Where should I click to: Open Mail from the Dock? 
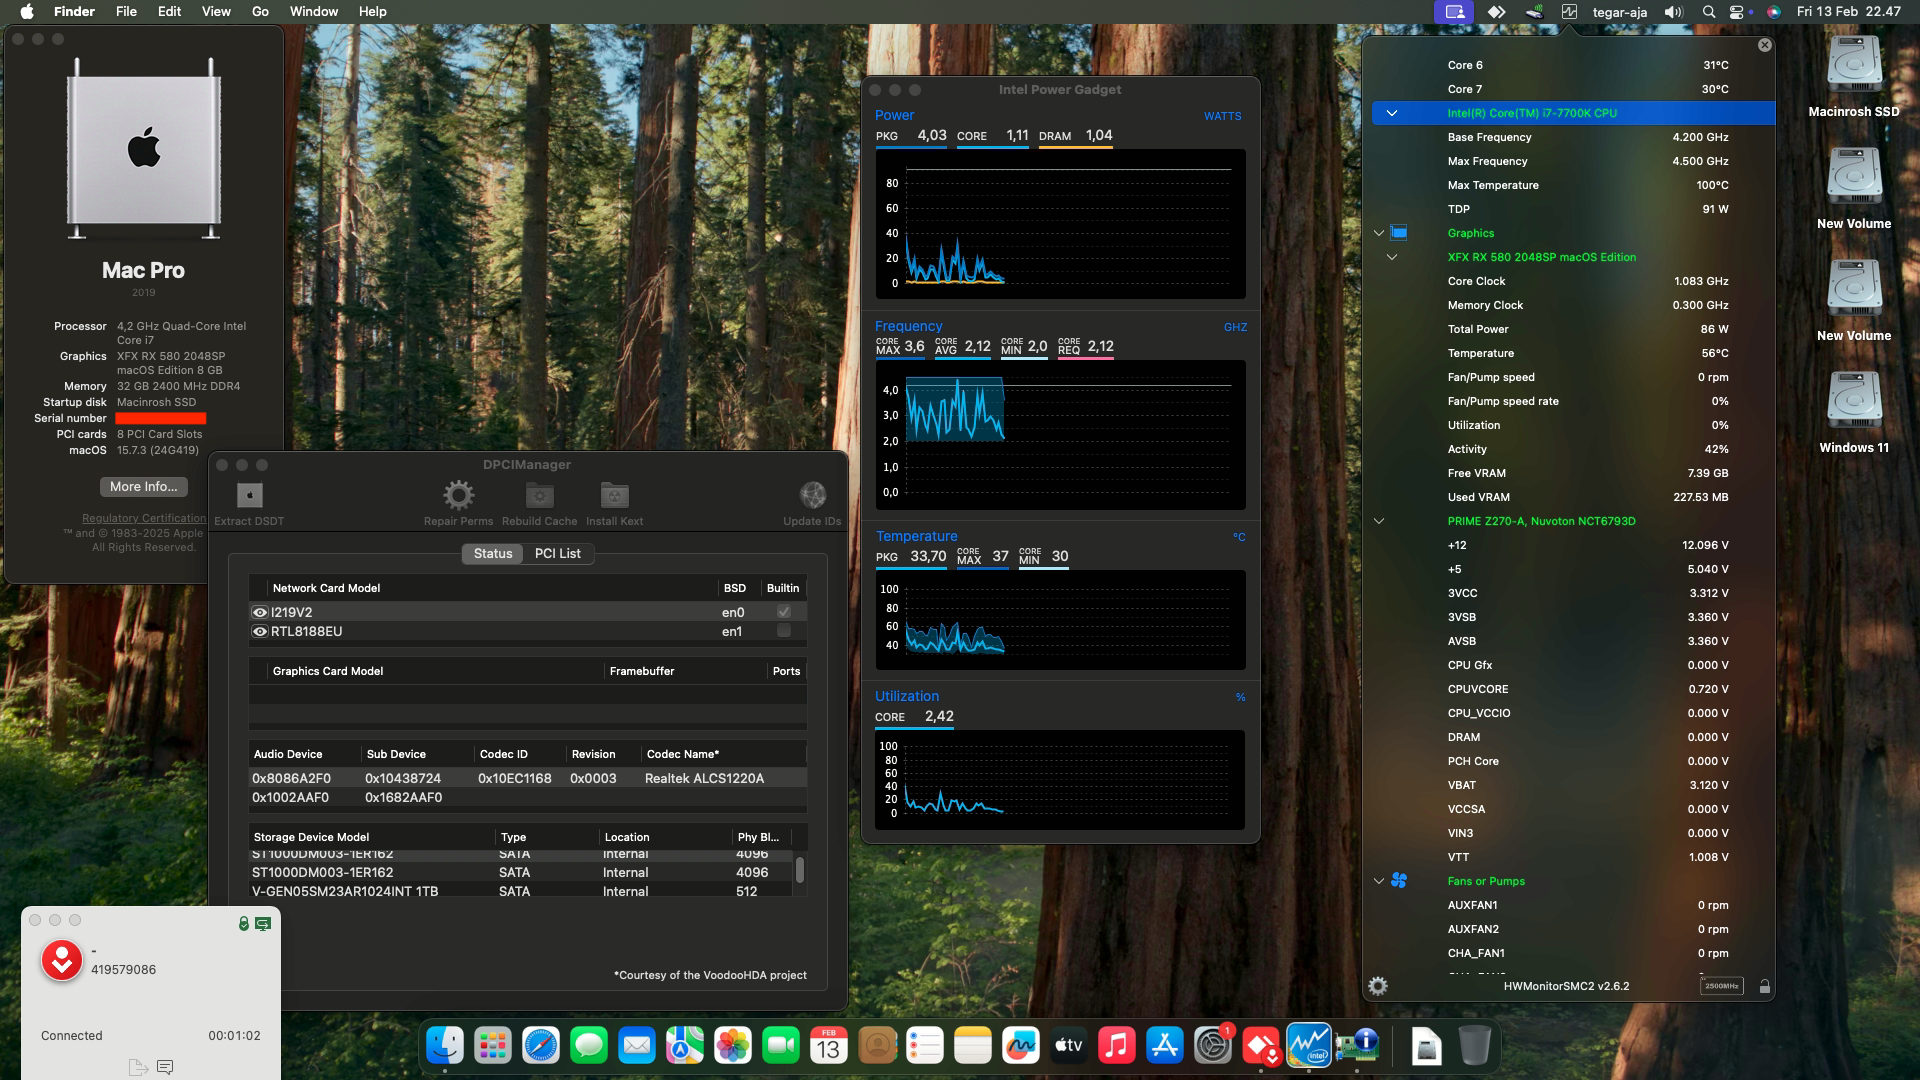637,1046
